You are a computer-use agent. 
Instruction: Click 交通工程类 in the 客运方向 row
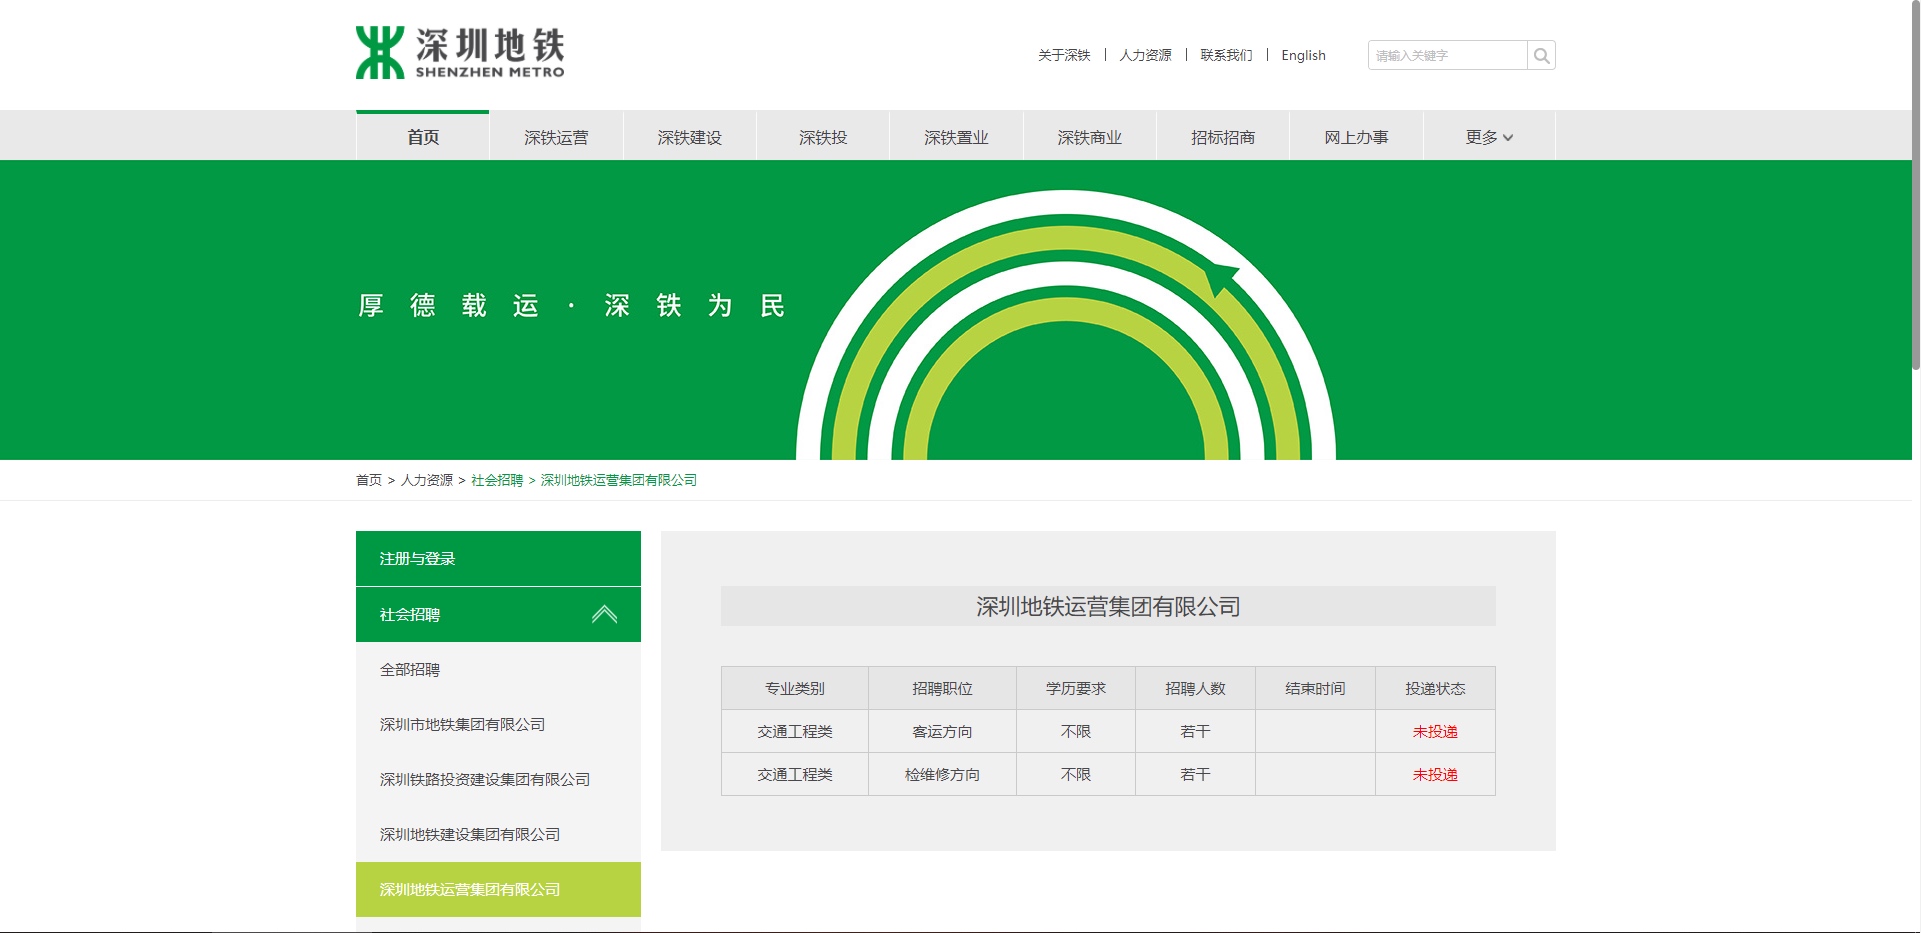795,731
